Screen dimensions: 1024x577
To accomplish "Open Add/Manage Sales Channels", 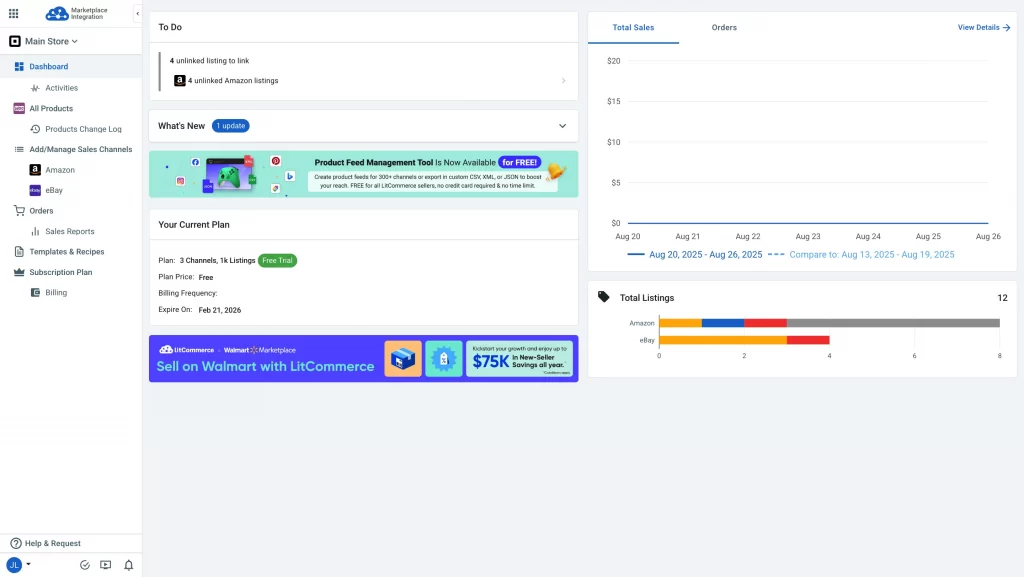I will pos(80,149).
